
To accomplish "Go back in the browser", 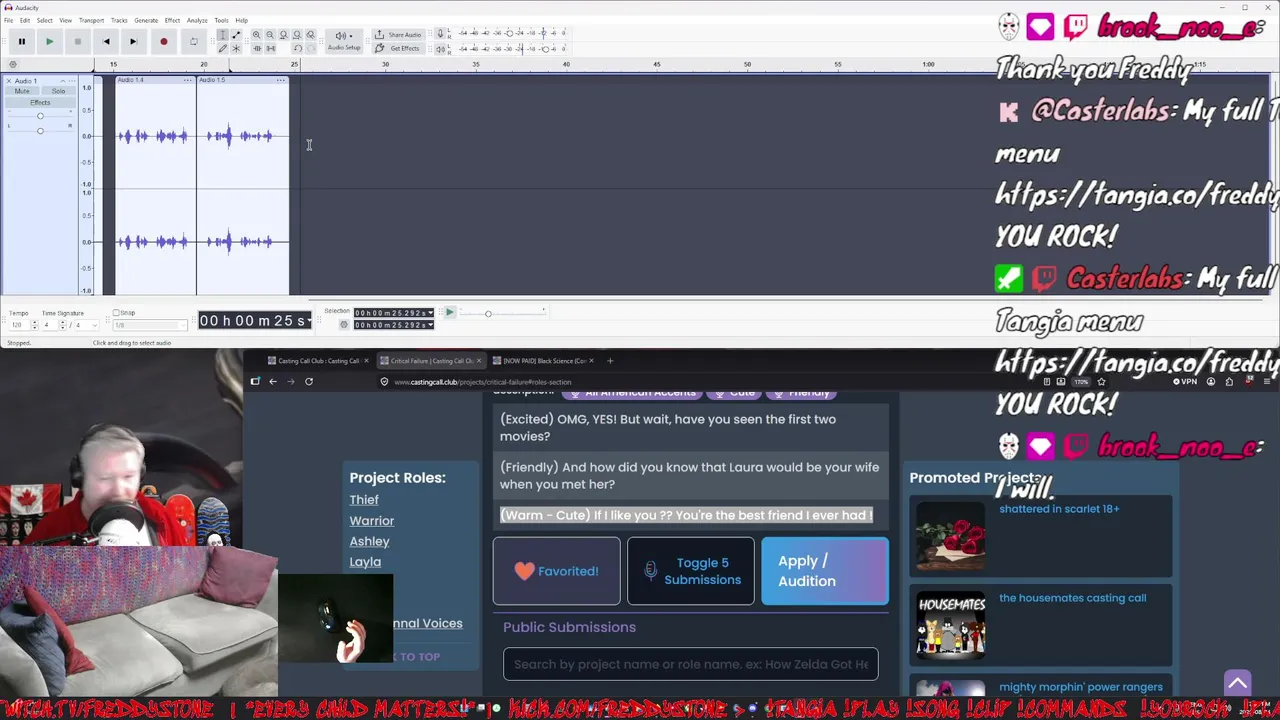I will click(272, 381).
